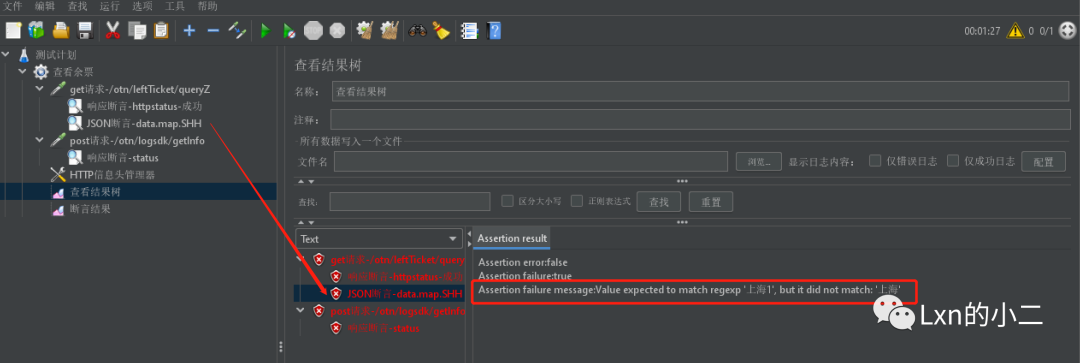Save the test plan with floppy icon
1080x363 pixels.
[85, 30]
